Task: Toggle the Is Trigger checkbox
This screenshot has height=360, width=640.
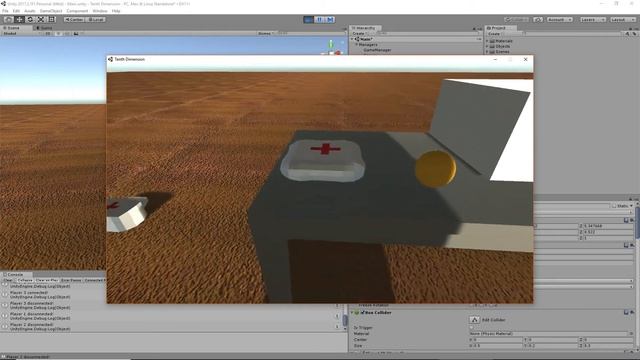Action: 471,327
